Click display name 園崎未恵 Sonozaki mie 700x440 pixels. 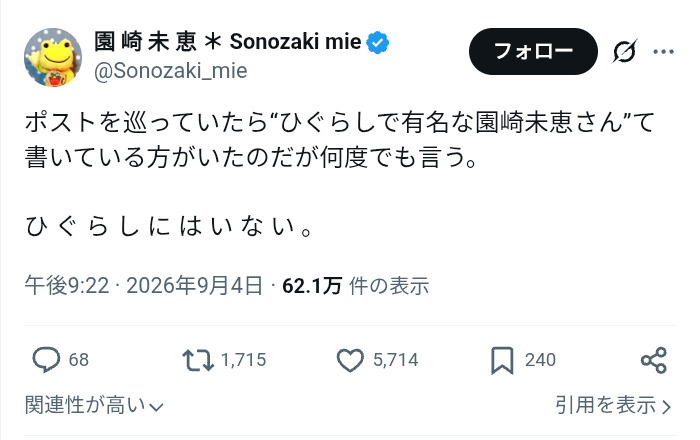[x=228, y=42]
